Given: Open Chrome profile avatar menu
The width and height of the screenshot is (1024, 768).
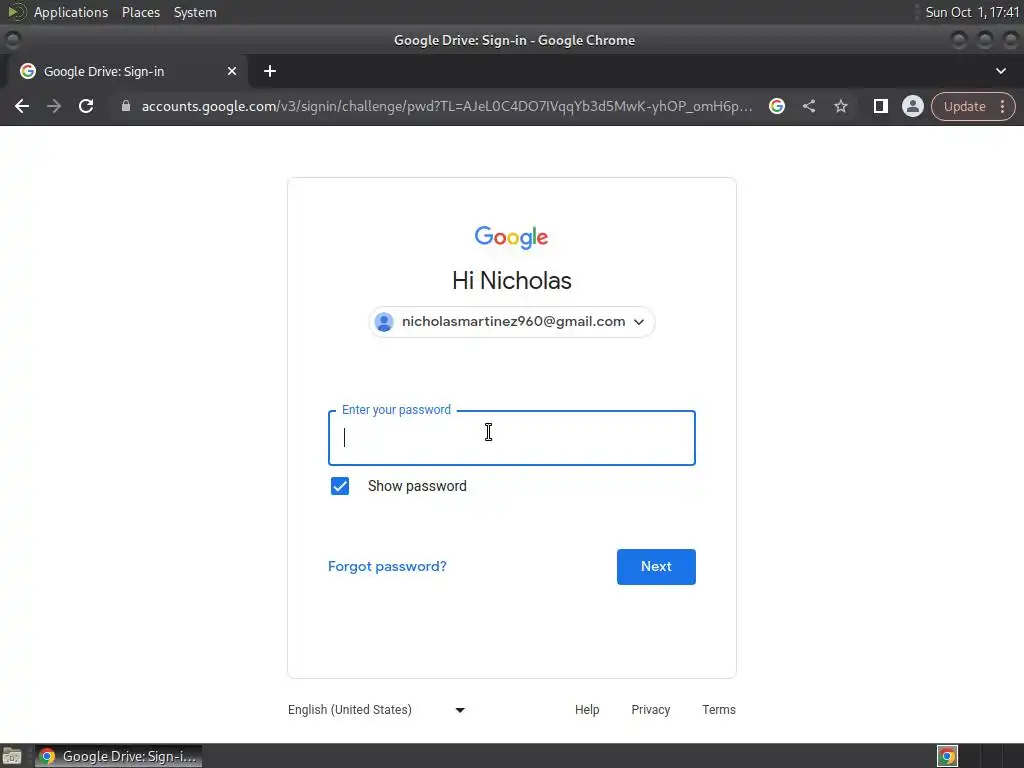Looking at the screenshot, I should [912, 106].
